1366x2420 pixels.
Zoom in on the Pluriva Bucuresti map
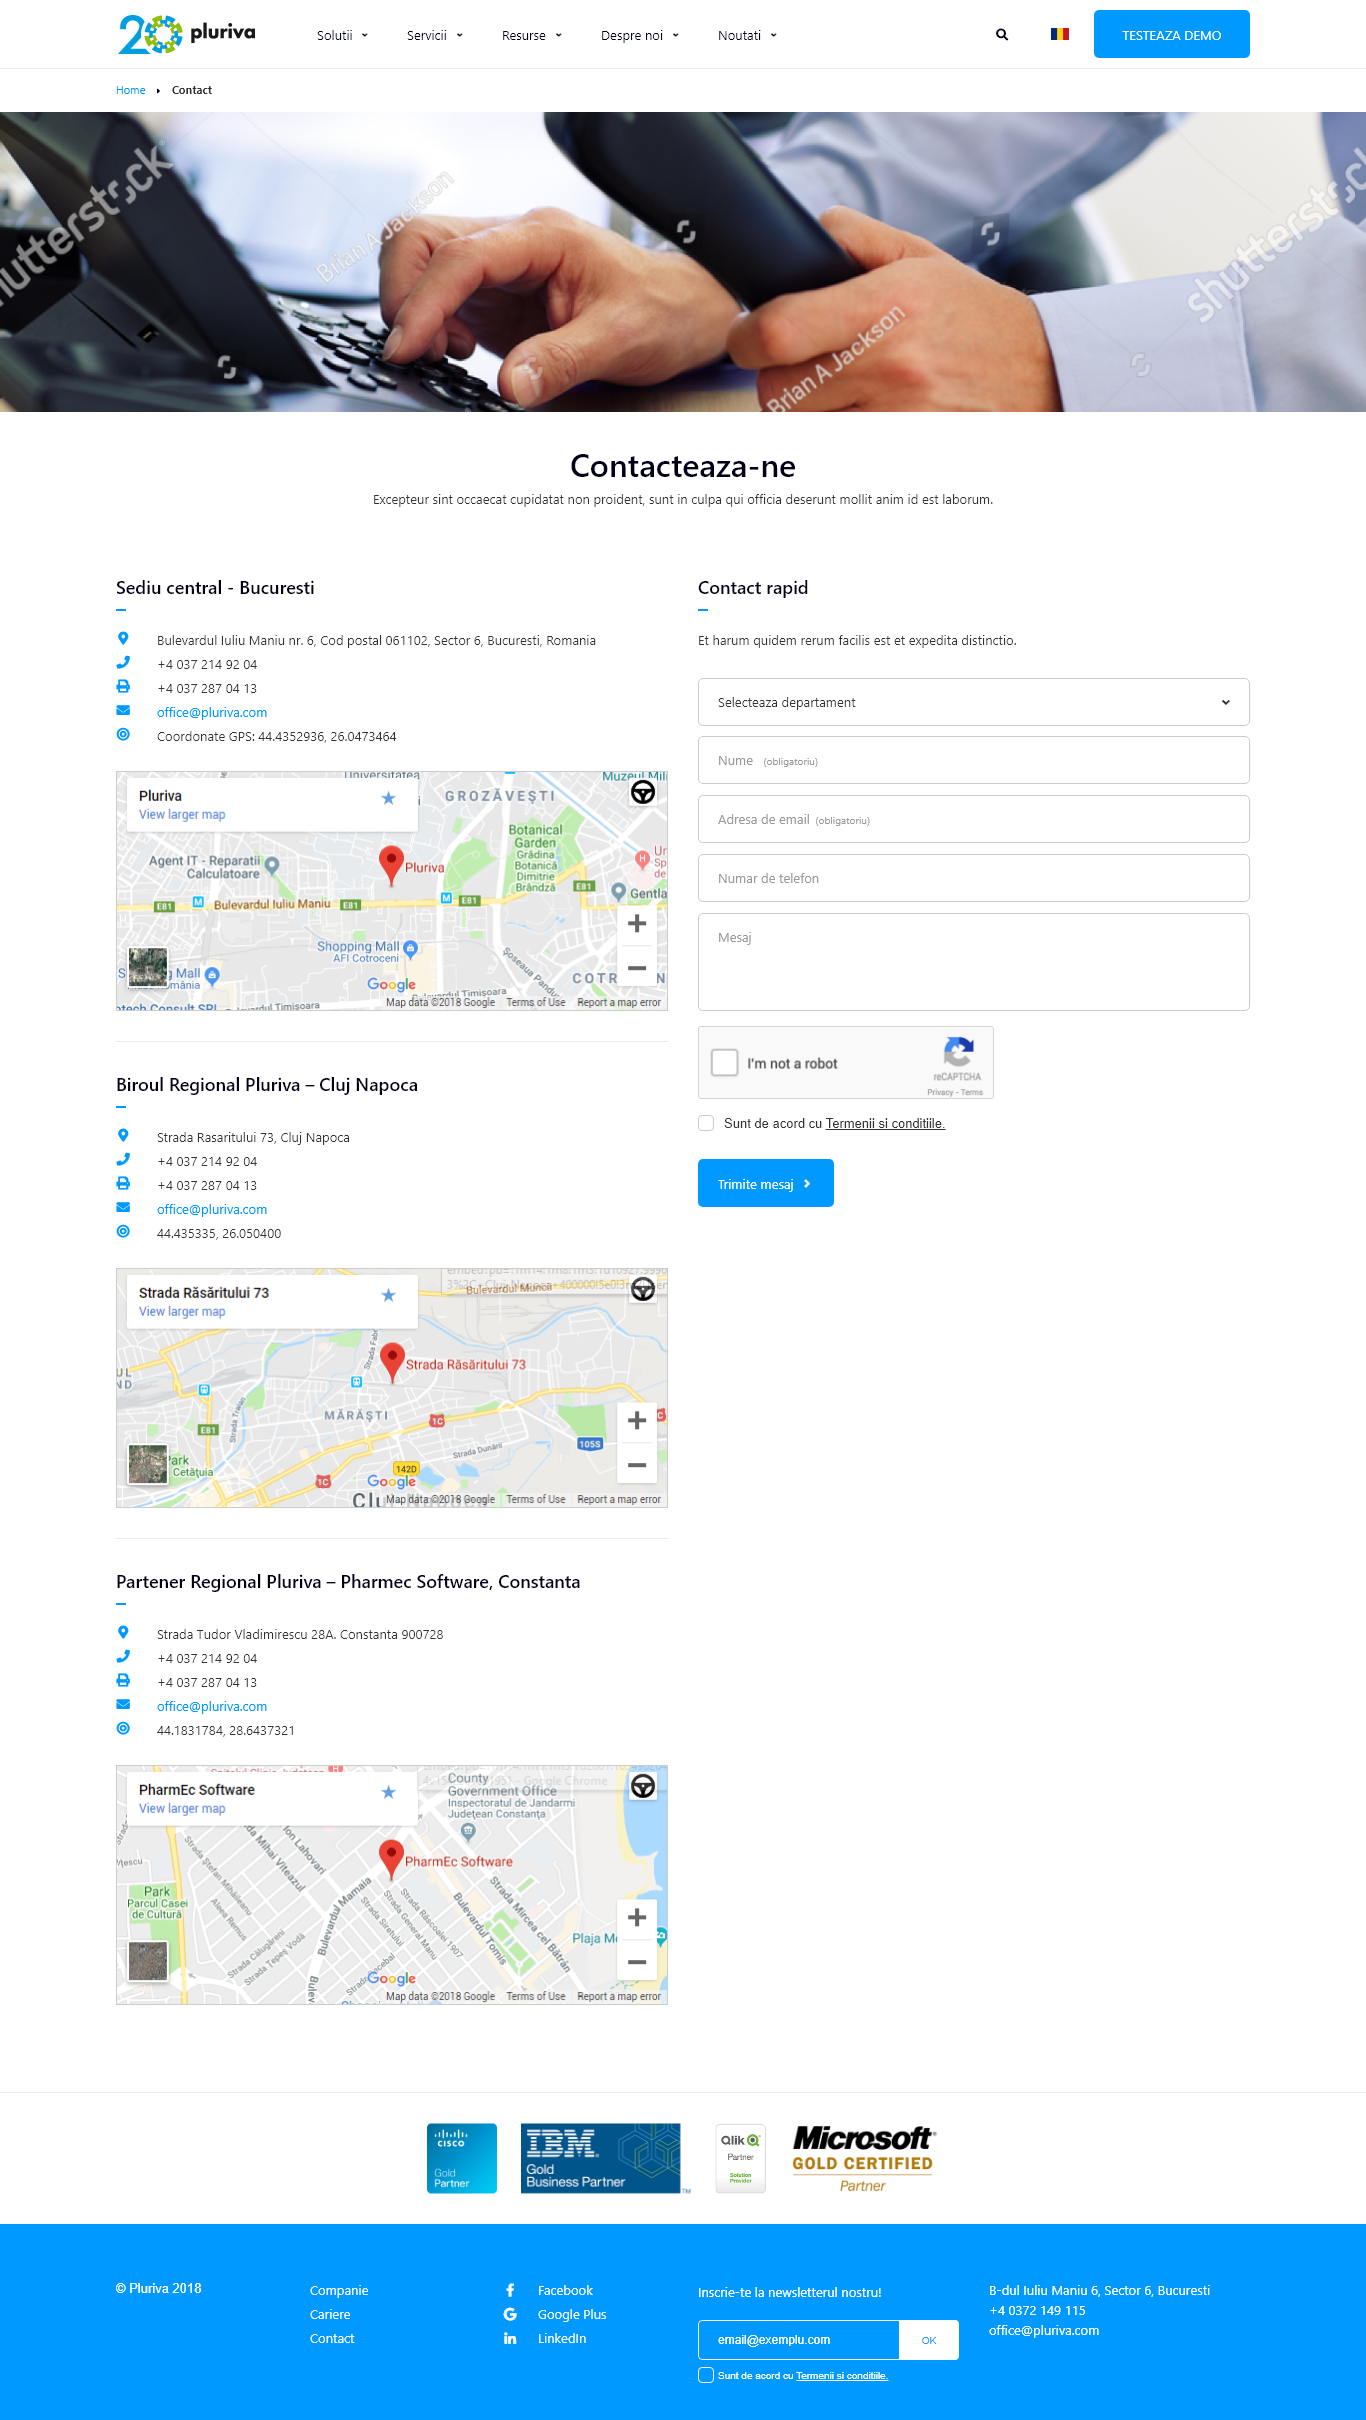click(x=637, y=924)
